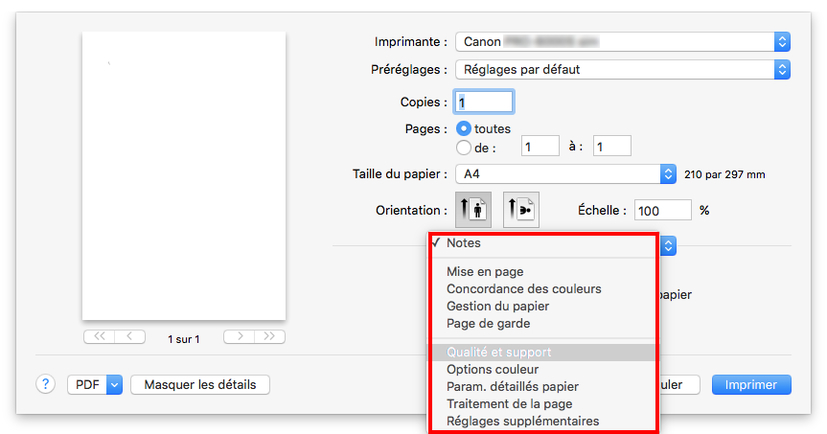Expand the Préréglages presets dropdown
This screenshot has height=434, width=827.
point(622,70)
